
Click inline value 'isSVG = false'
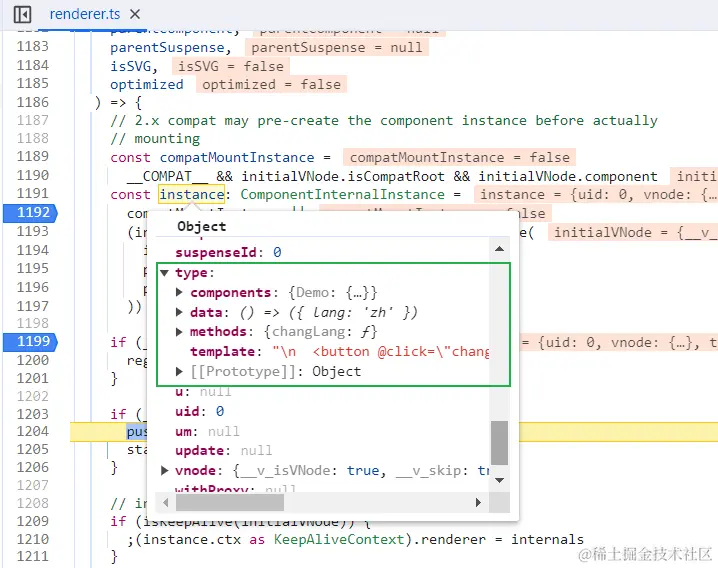230,67
